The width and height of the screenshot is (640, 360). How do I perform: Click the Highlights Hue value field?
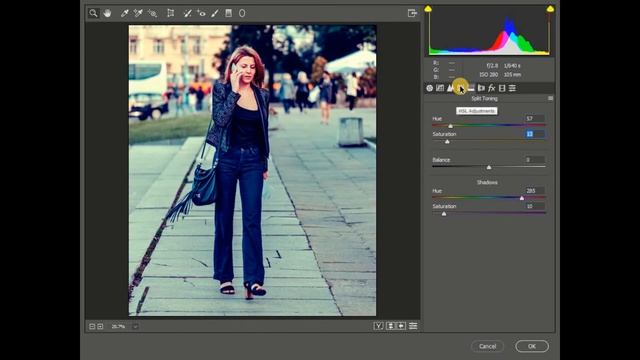(534, 118)
